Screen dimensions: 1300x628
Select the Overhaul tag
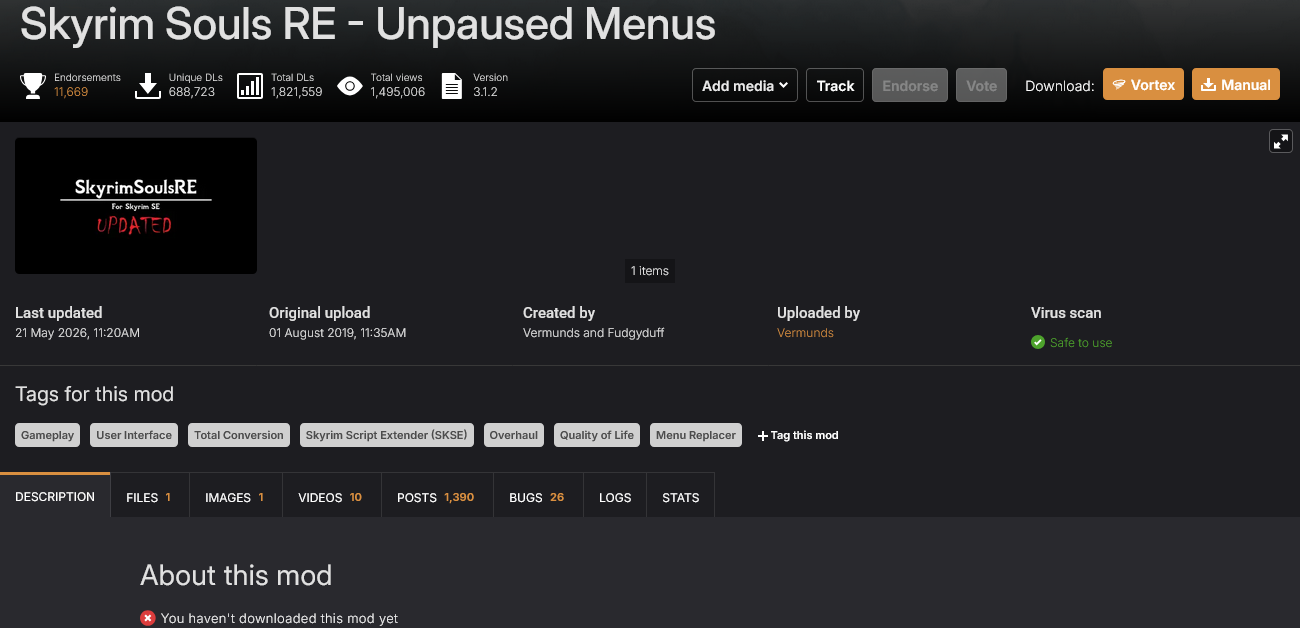513,435
